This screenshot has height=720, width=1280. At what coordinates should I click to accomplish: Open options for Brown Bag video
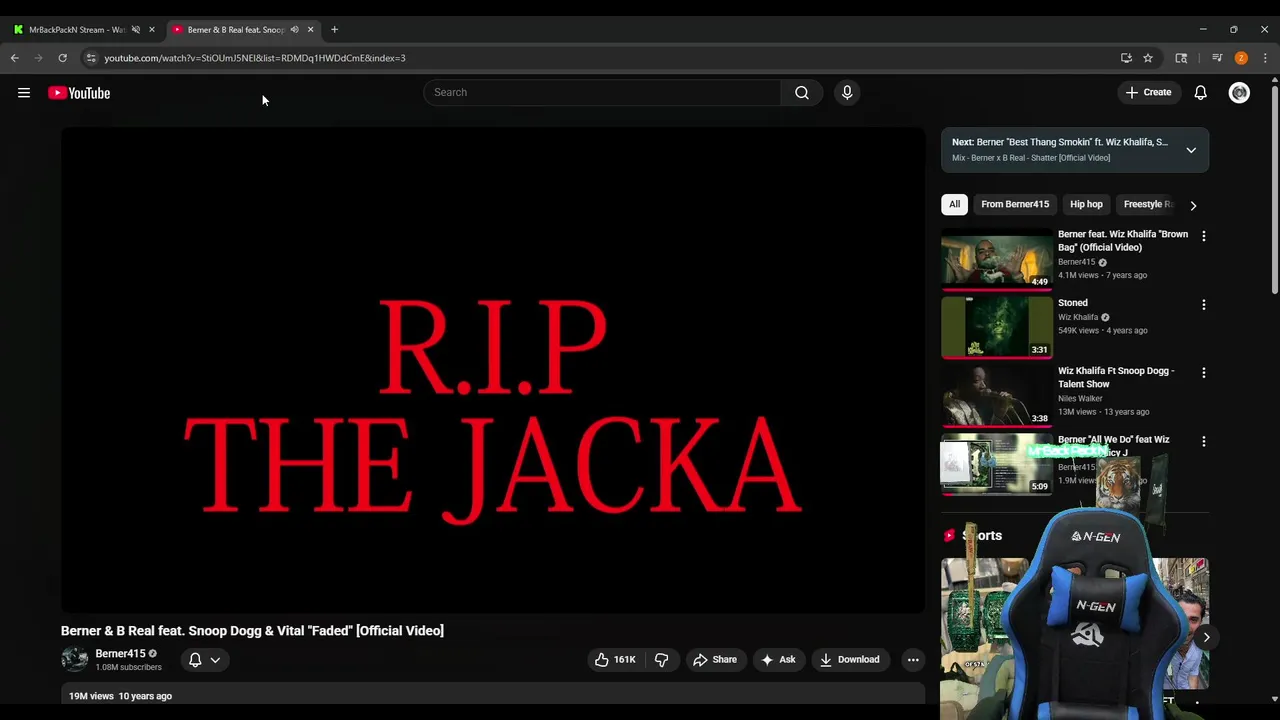click(1203, 236)
